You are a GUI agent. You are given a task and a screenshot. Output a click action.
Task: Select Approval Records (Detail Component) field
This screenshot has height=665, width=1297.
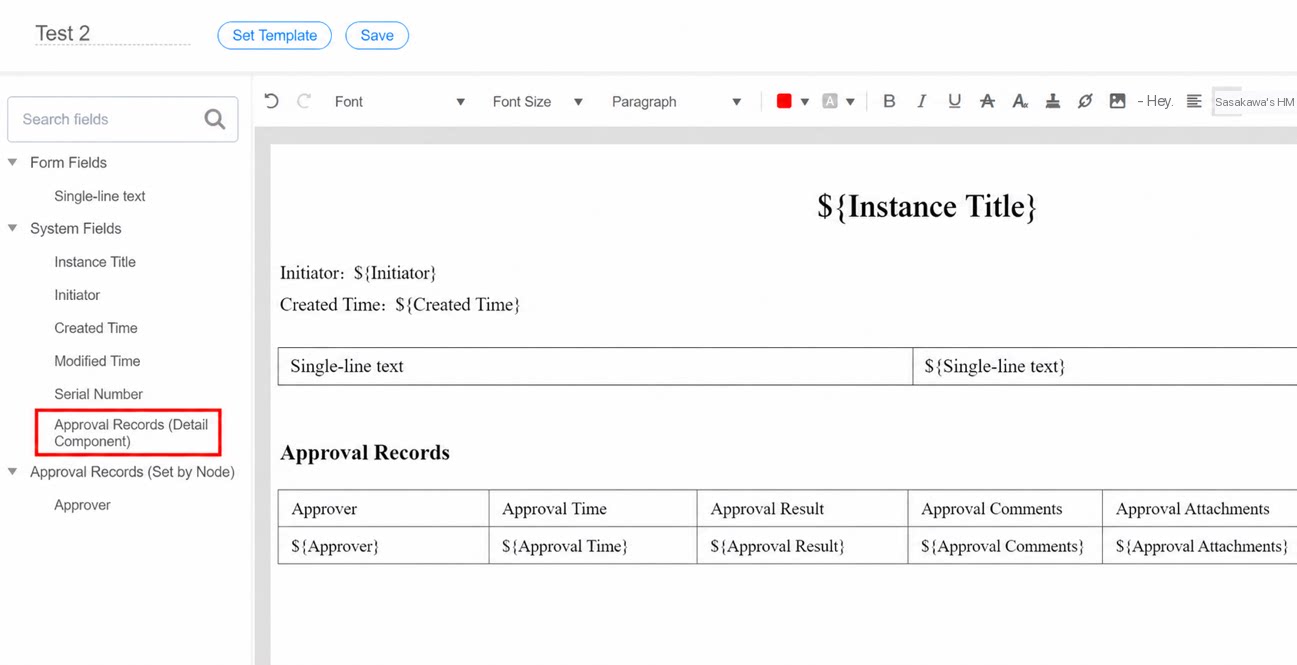tap(131, 433)
